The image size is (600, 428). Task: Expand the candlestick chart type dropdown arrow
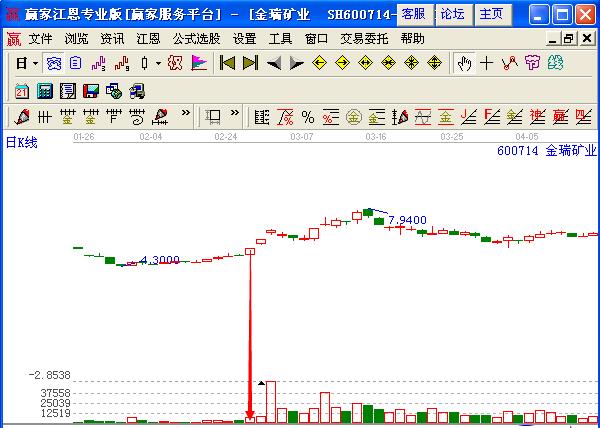click(158, 63)
